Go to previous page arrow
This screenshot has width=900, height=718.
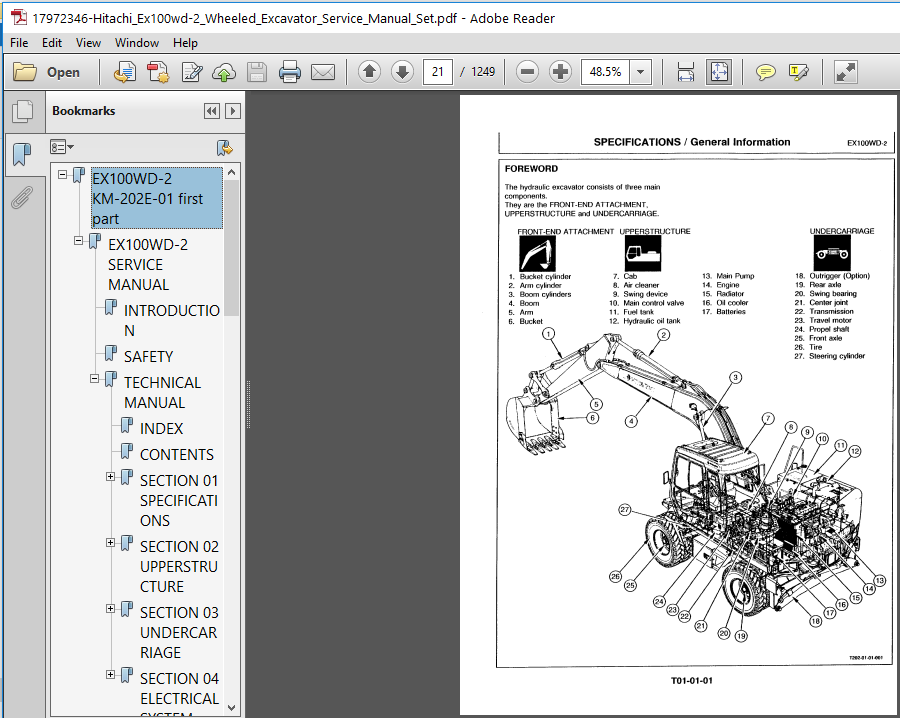coord(370,72)
